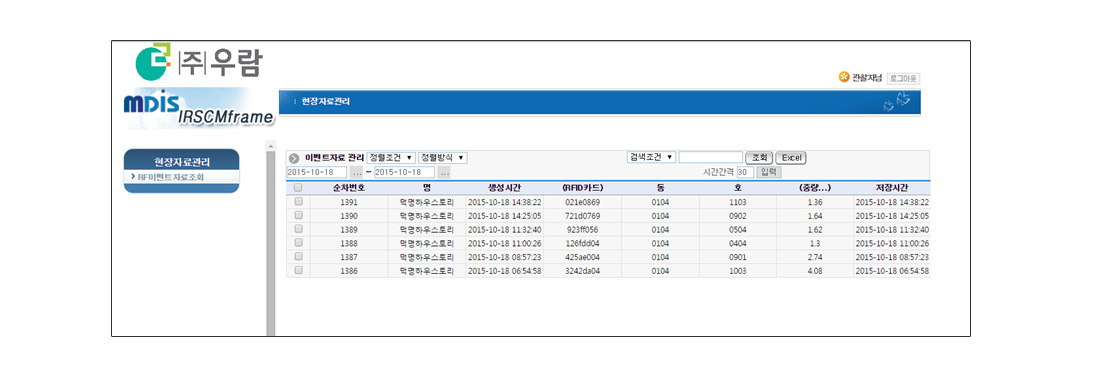Viewport: 1100px width, 383px height.
Task: Click the (중량...) column header
Action: (815, 188)
